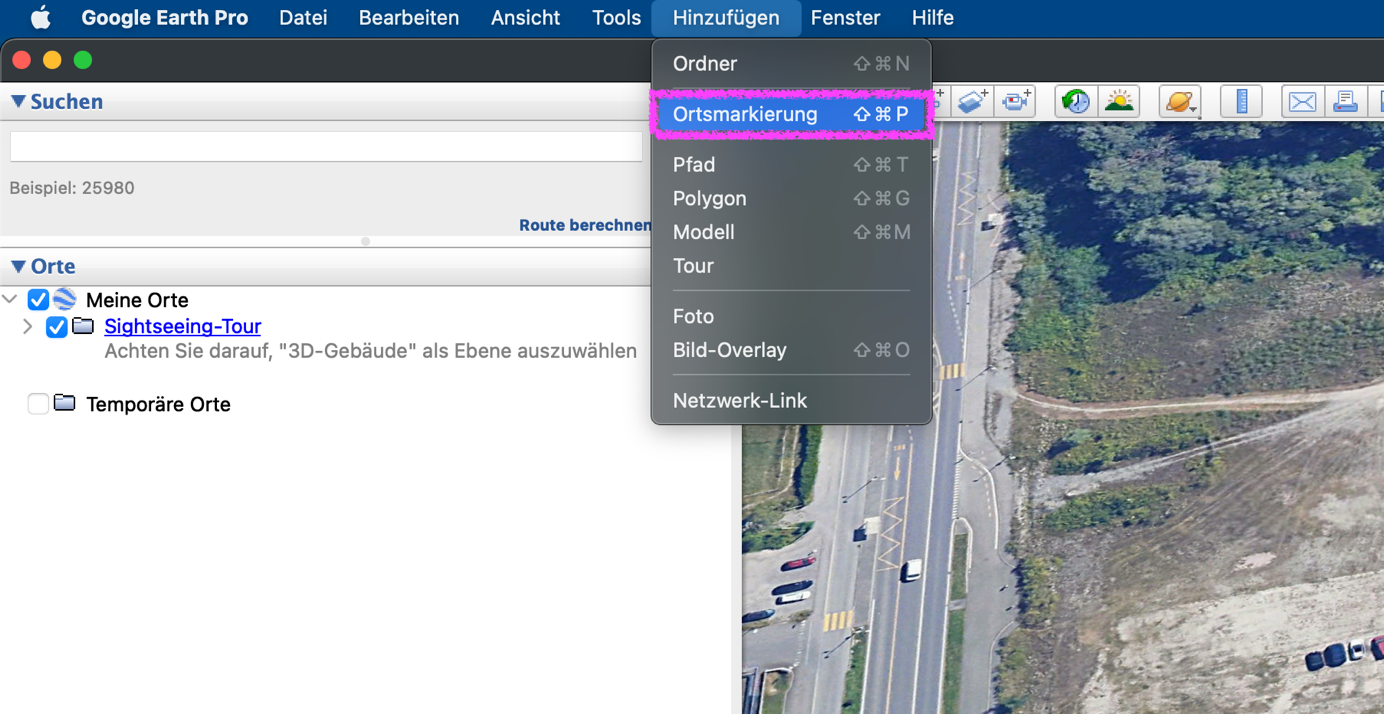Image resolution: width=1384 pixels, height=714 pixels.
Task: Click the Meine Orte globe icon
Action: coord(64,299)
